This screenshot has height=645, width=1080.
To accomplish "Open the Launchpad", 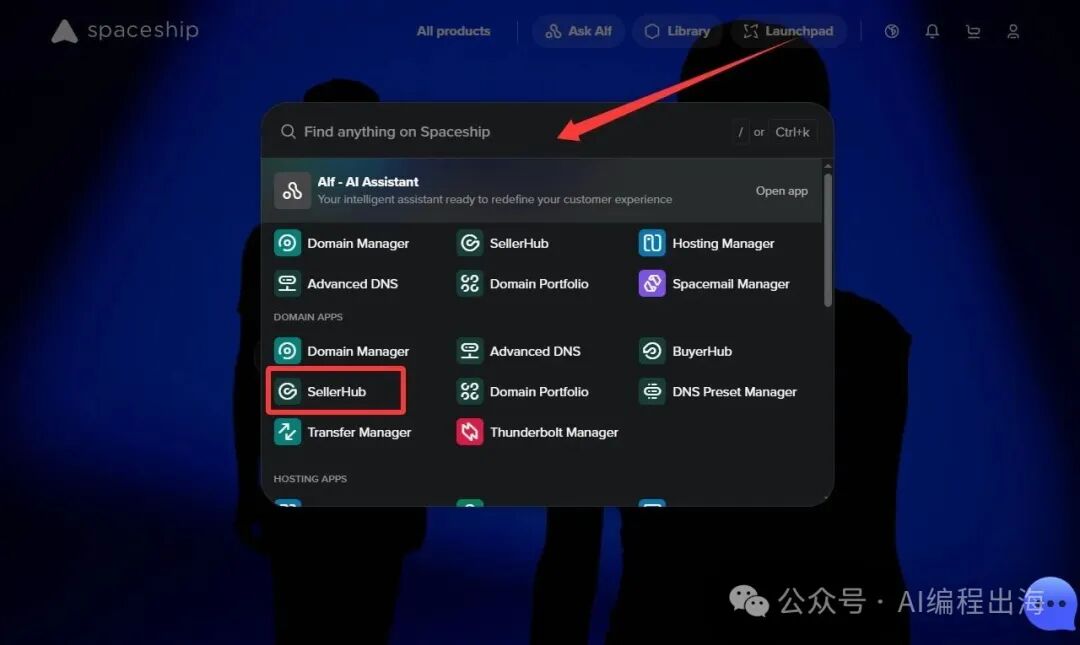I will click(x=789, y=31).
